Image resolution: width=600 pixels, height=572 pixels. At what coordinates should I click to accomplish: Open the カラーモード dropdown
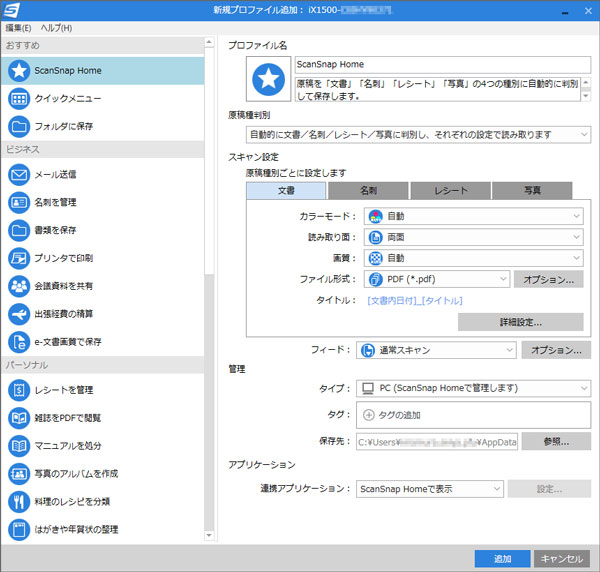(x=473, y=216)
